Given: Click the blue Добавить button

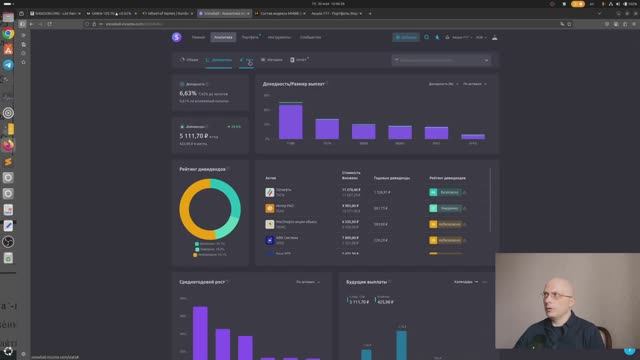Looking at the screenshot, I should [x=406, y=37].
